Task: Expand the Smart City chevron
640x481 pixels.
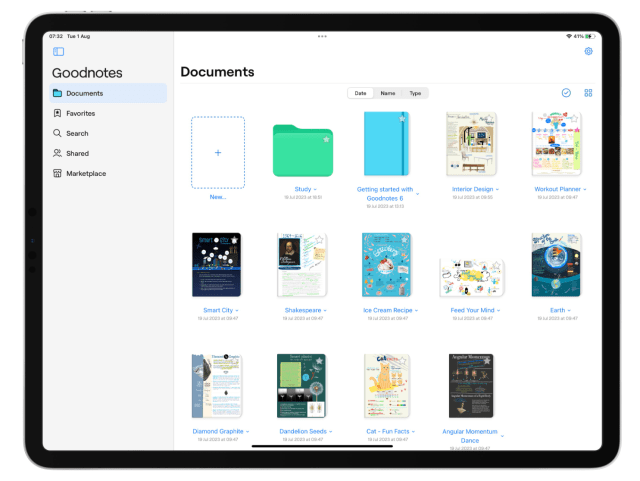Action: [237, 311]
